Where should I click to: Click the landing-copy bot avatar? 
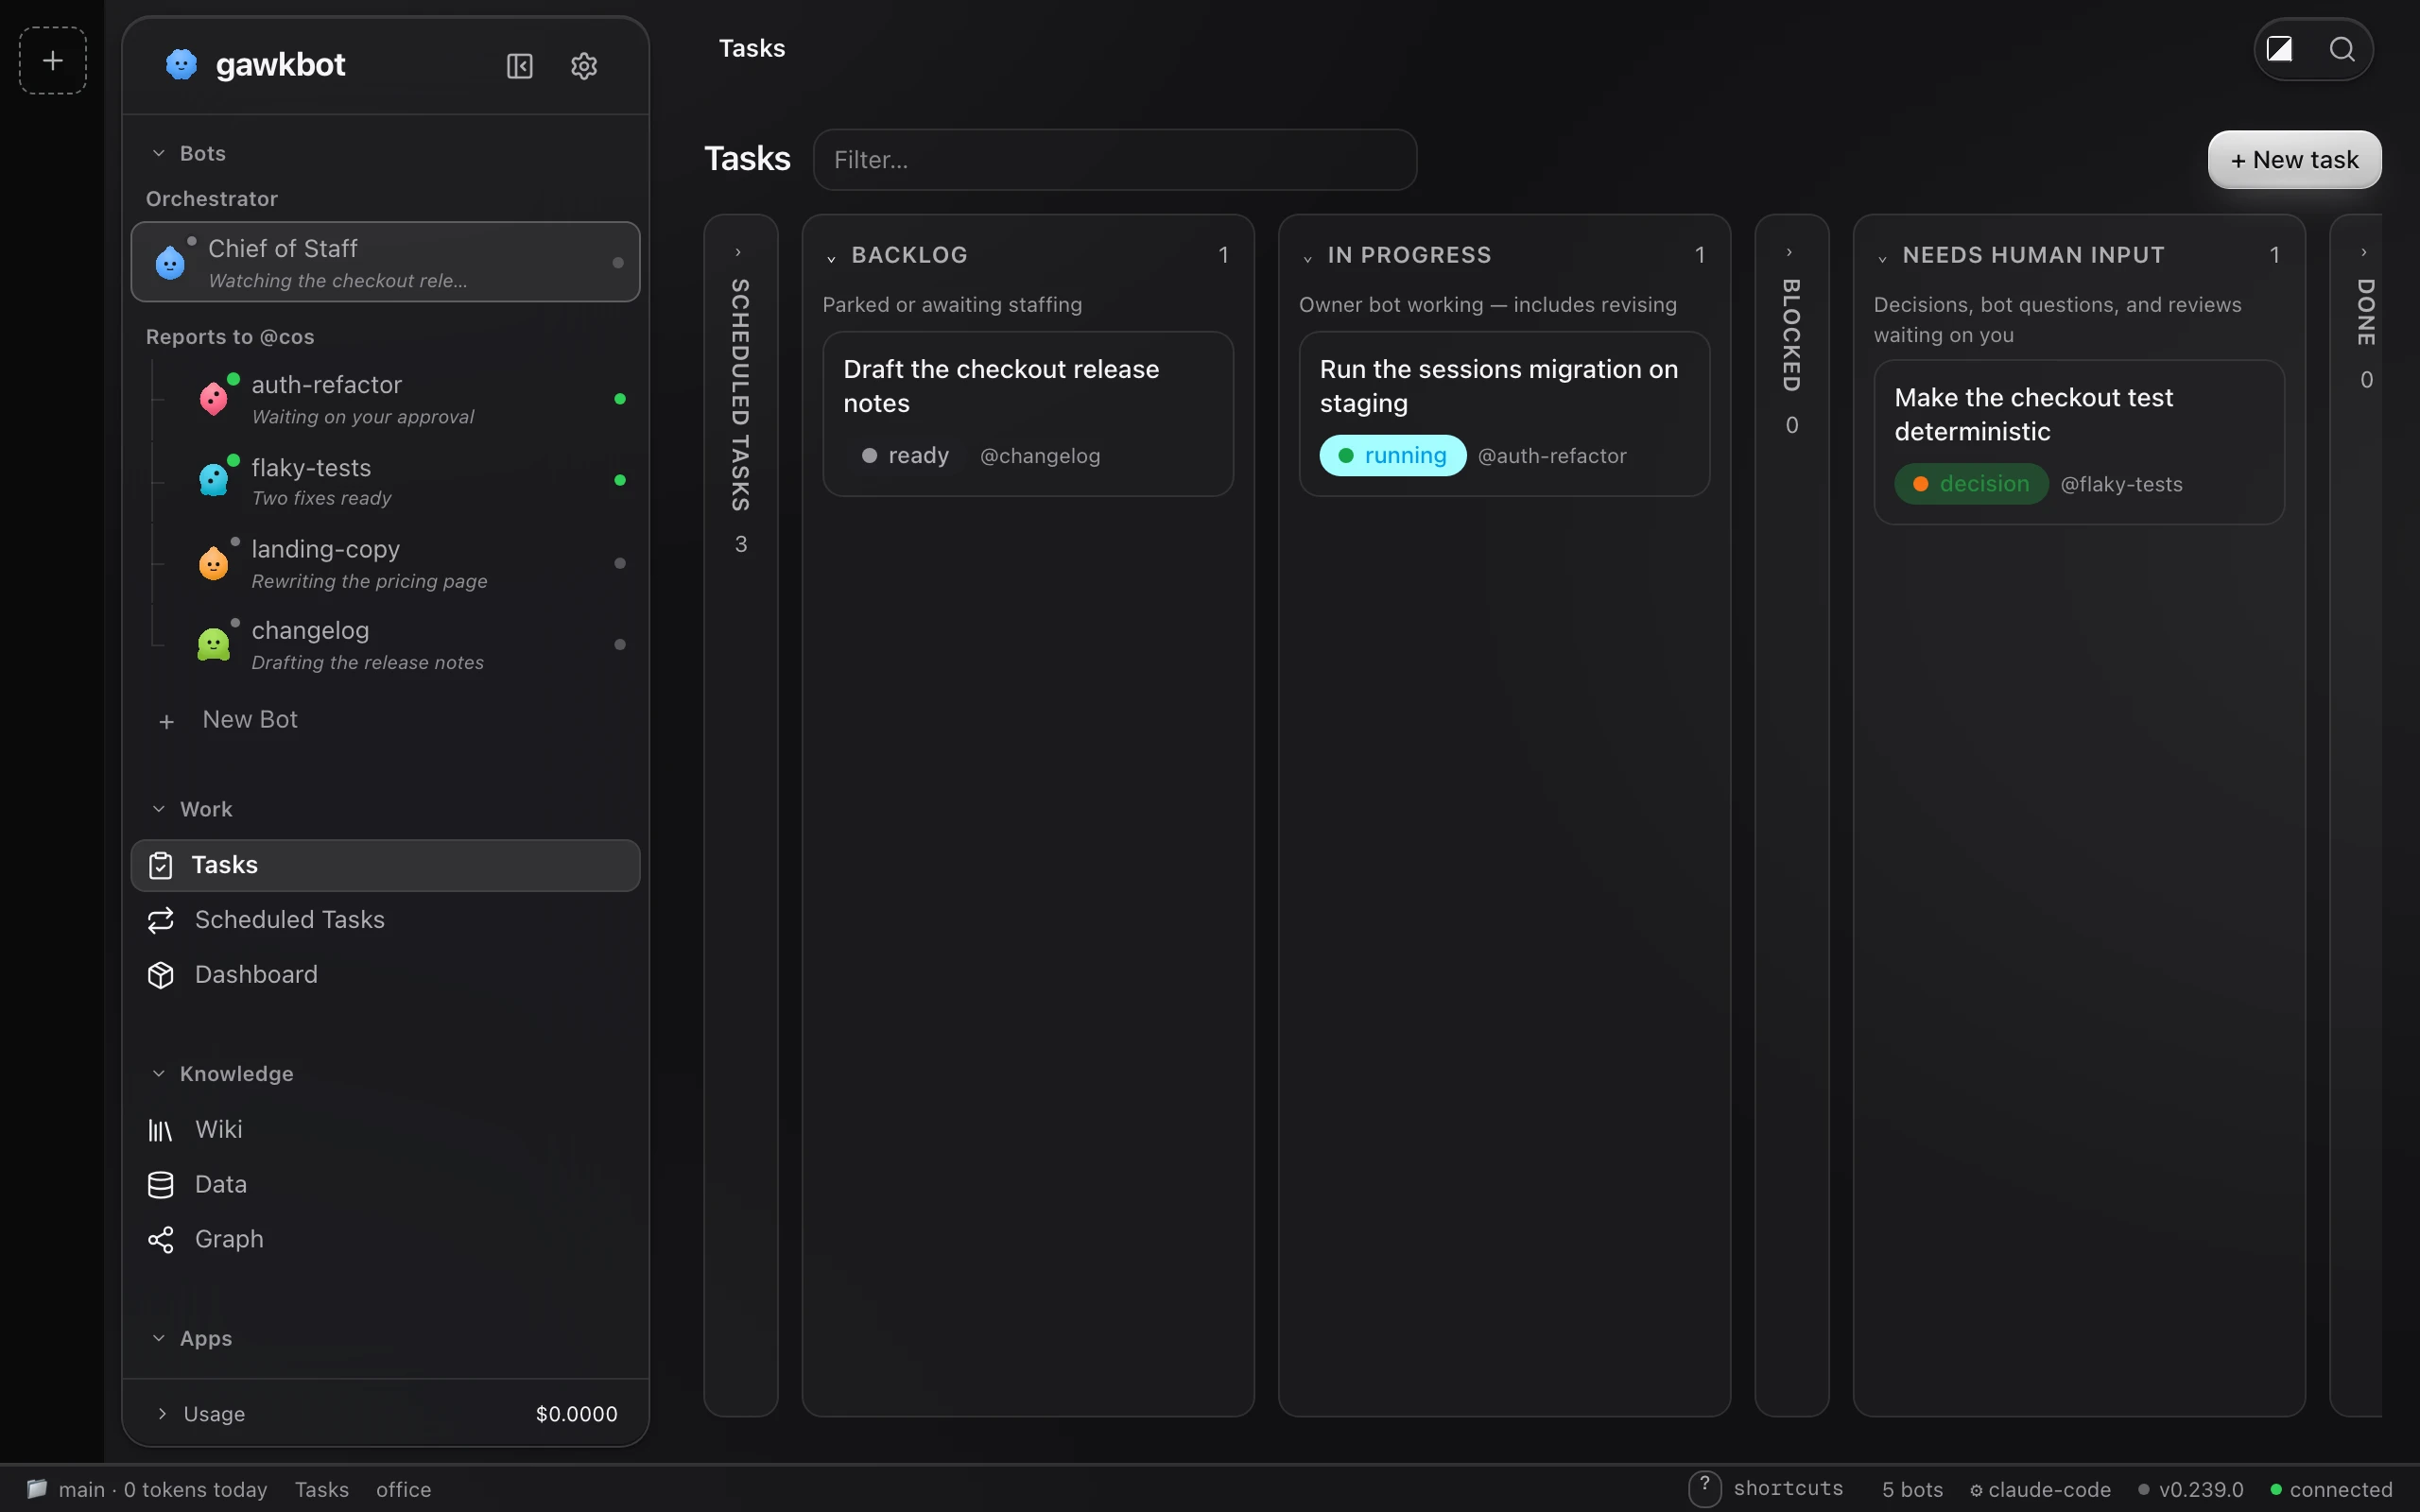[x=213, y=563]
